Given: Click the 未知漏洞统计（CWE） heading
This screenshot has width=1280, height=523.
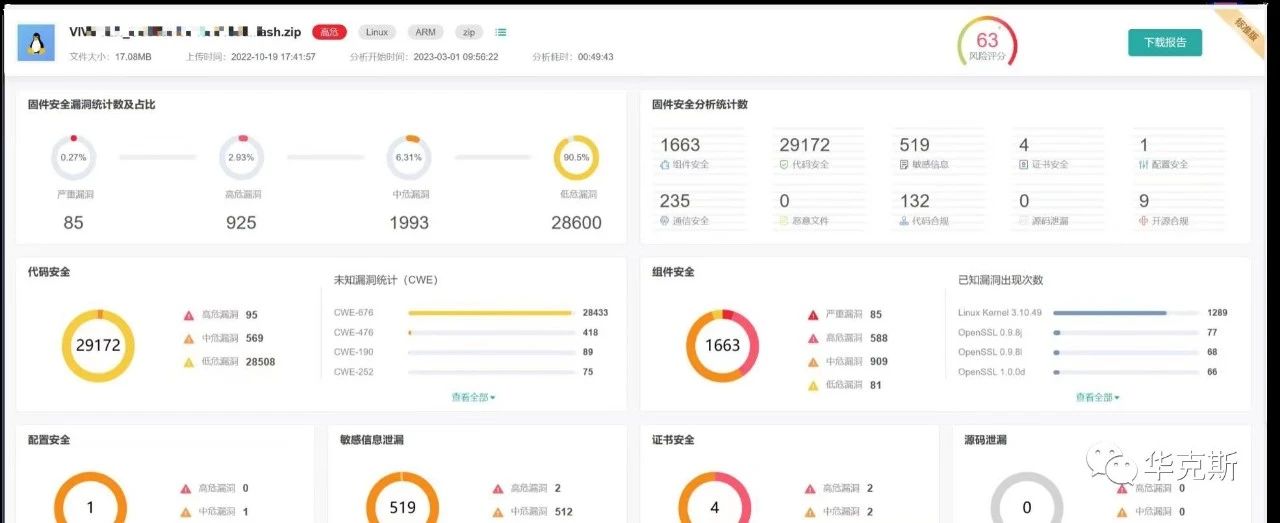Looking at the screenshot, I should 386,280.
